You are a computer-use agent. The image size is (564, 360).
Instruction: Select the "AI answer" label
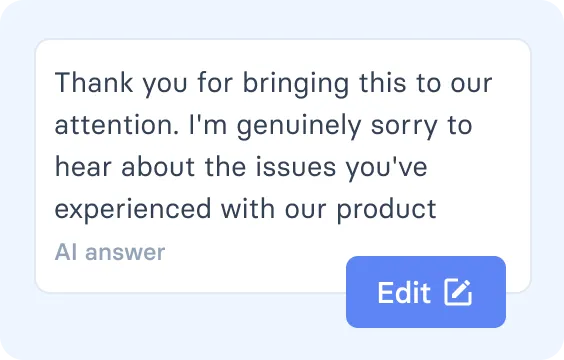pyautogui.click(x=110, y=252)
